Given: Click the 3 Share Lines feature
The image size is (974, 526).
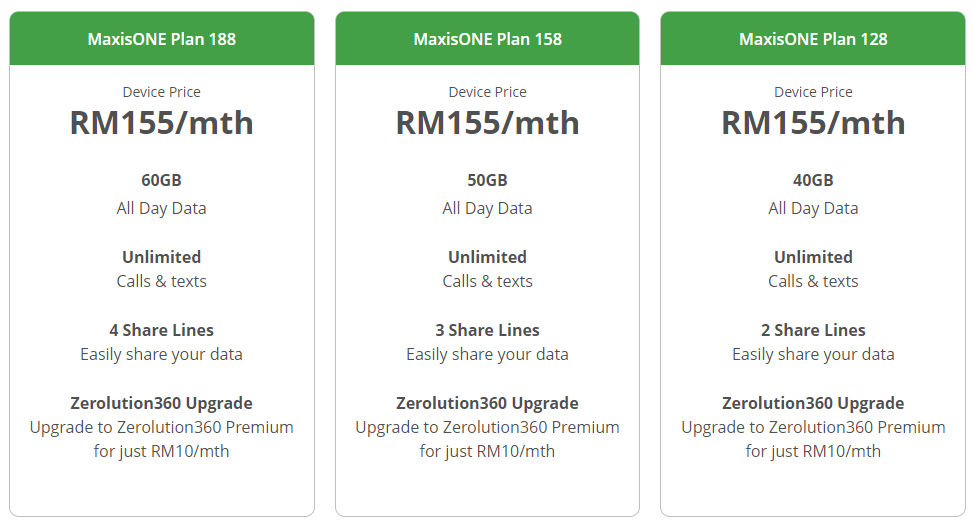Looking at the screenshot, I should (x=488, y=330).
